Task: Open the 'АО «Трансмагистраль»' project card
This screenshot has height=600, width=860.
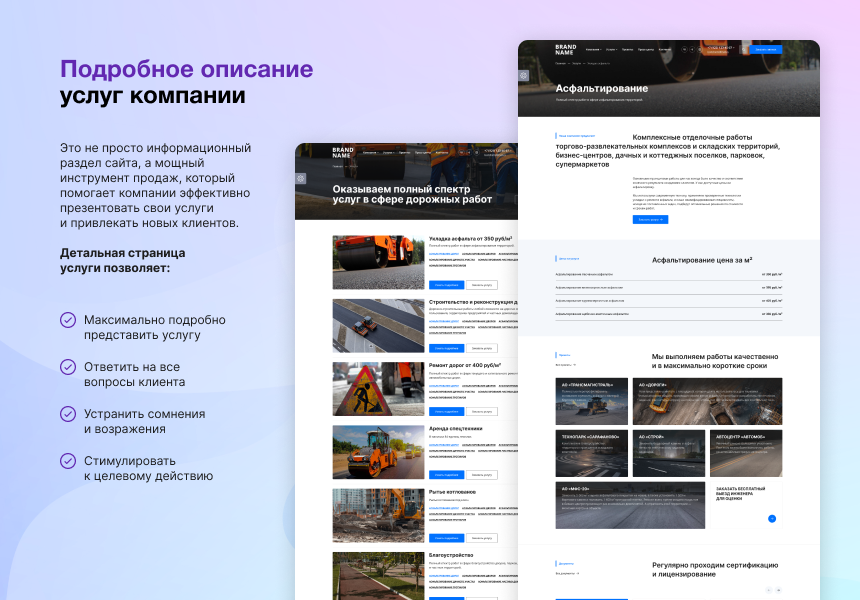Action: click(592, 402)
